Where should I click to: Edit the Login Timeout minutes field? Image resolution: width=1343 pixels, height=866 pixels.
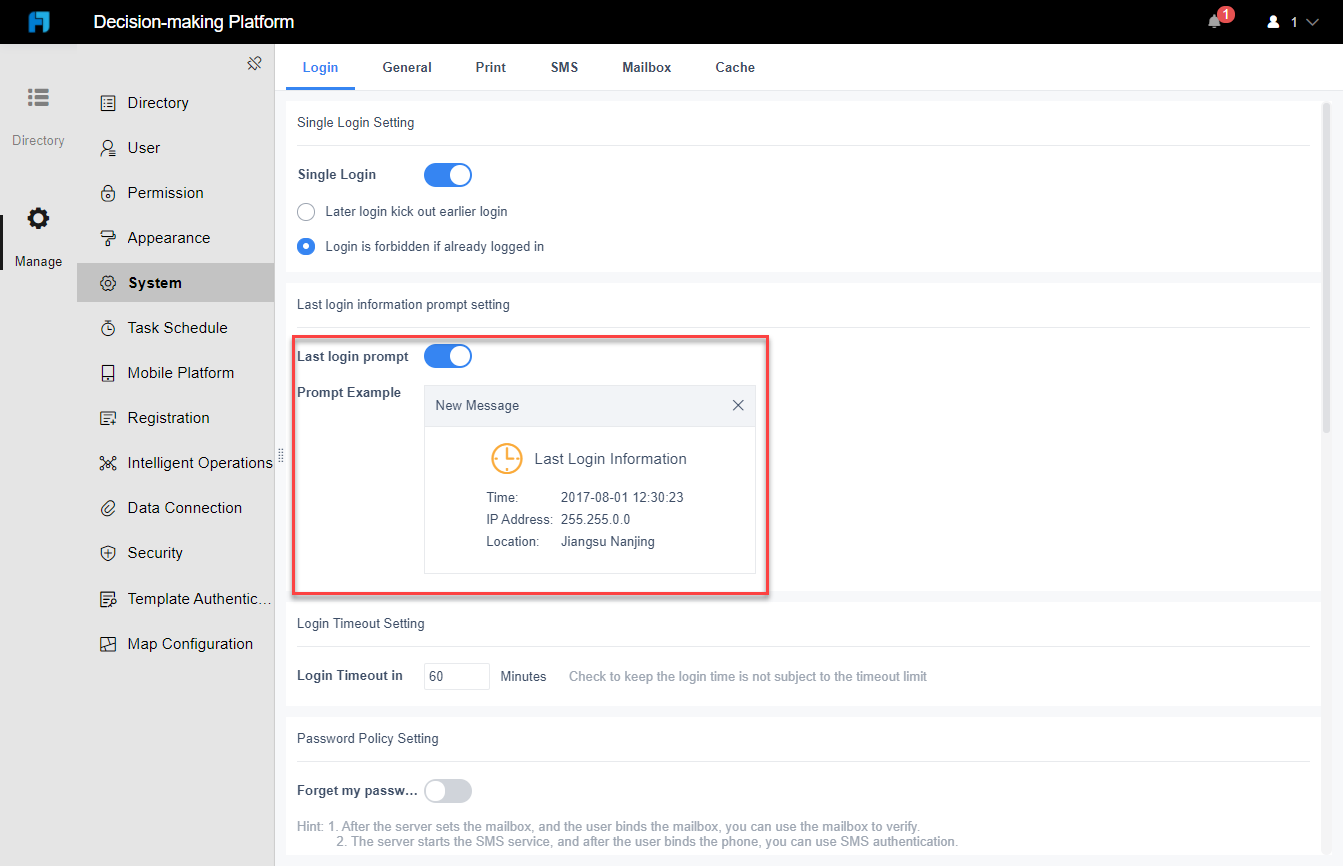click(456, 676)
